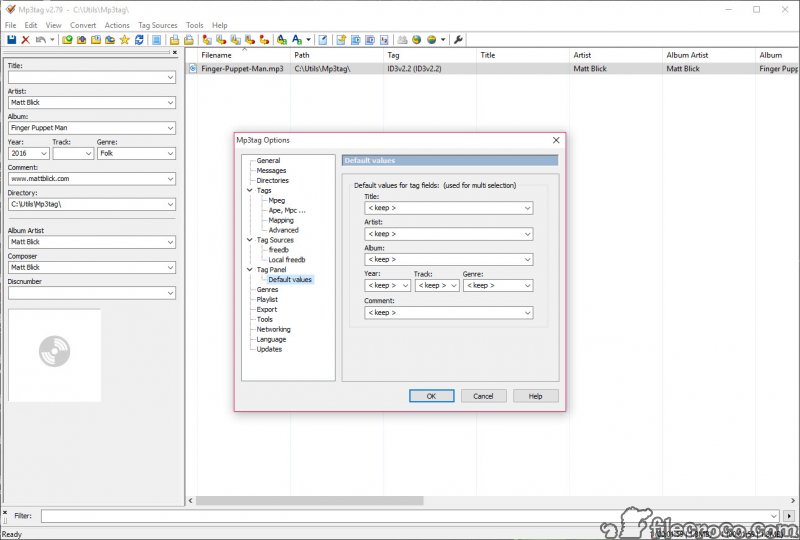The width and height of the screenshot is (800, 540).
Task: Click the Album Artist column header
Action: (709, 55)
